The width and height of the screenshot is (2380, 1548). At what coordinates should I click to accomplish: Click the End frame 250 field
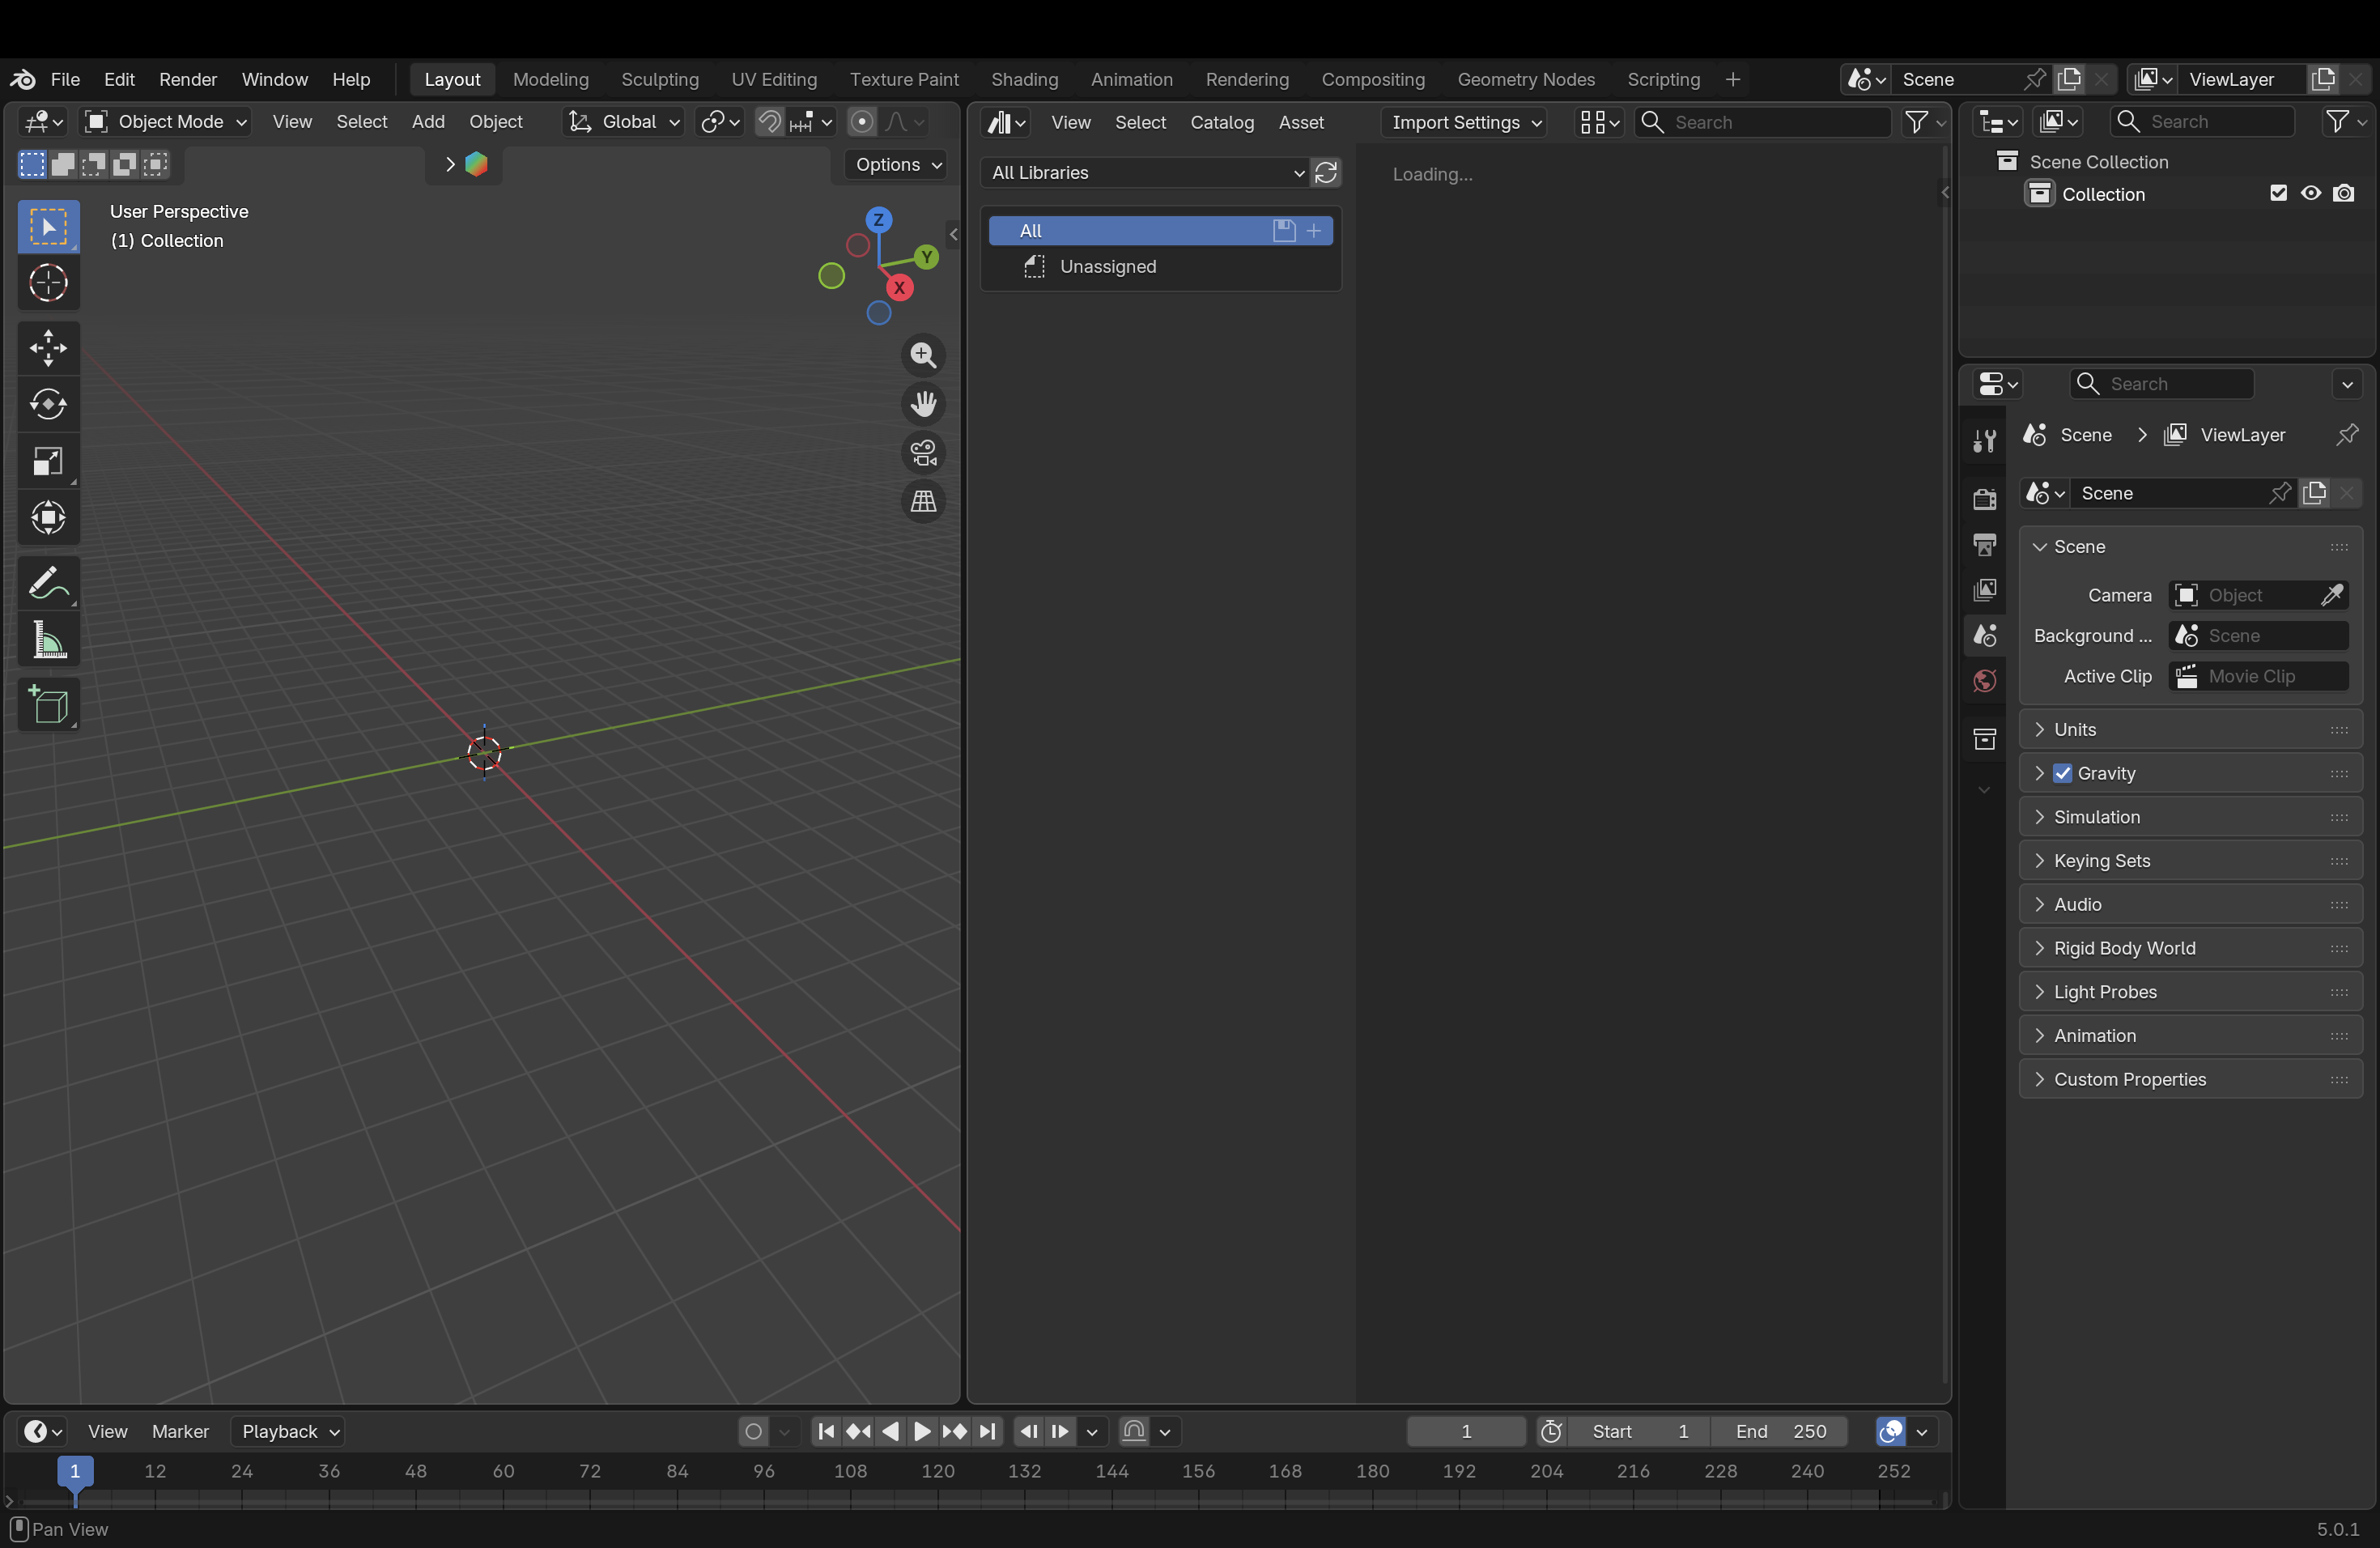pyautogui.click(x=1779, y=1432)
